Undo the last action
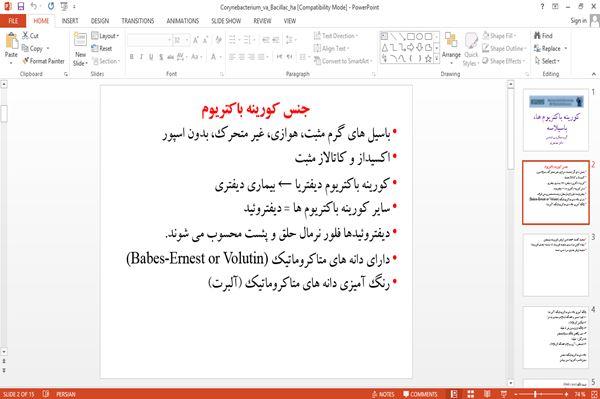600x399 pixels. point(34,7)
